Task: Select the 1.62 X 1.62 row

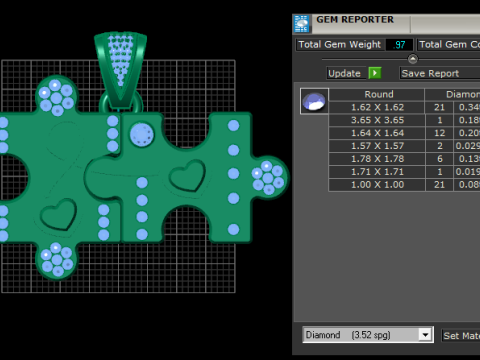Action: point(404,107)
